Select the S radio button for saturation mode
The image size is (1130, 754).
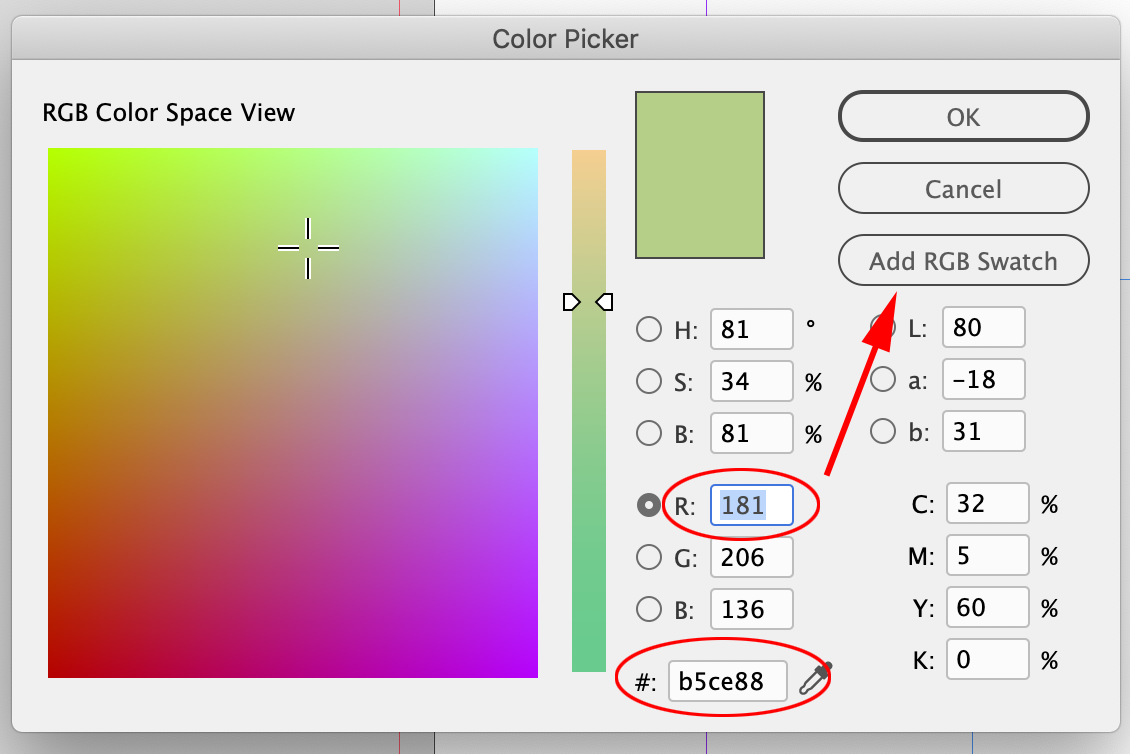point(649,381)
